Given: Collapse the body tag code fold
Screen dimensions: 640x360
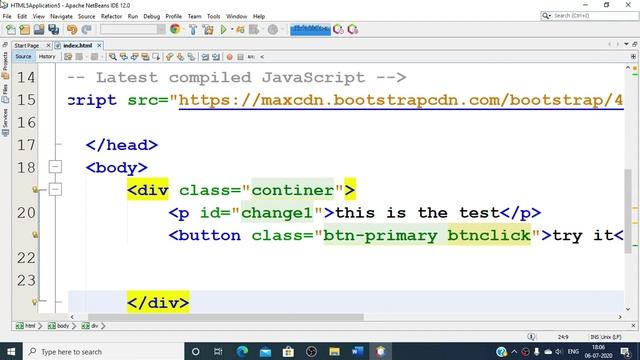Looking at the screenshot, I should 55,167.
